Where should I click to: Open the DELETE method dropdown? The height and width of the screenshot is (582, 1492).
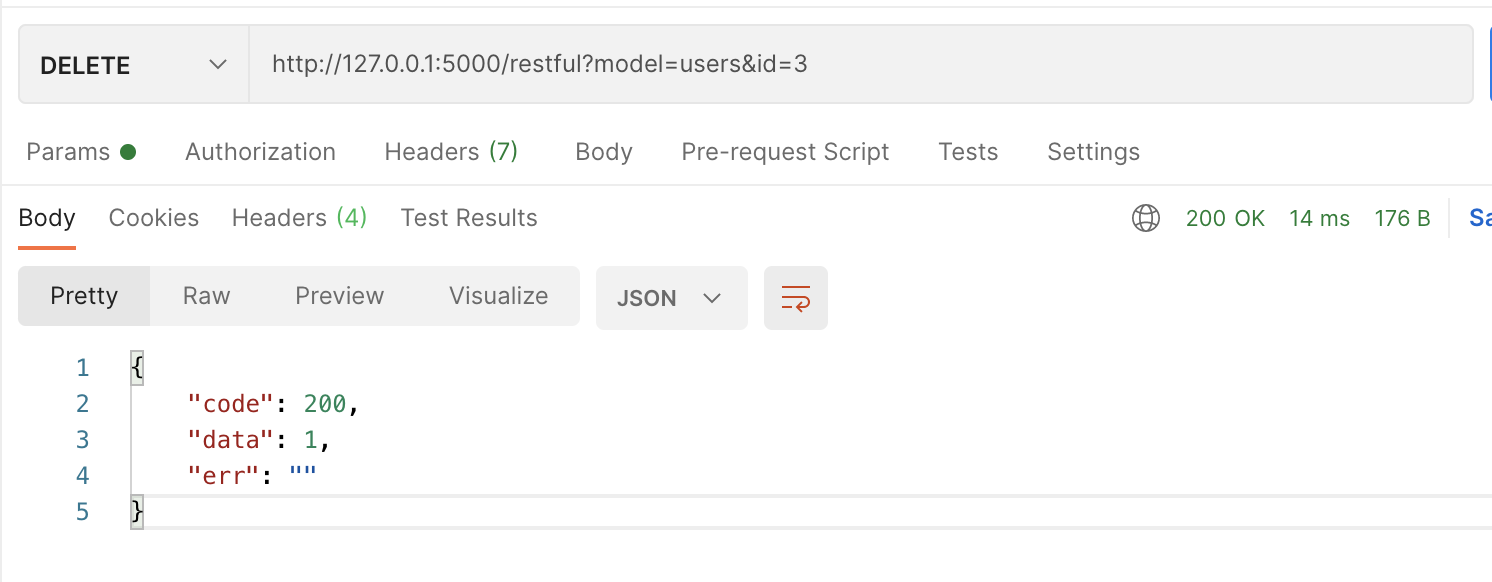[133, 66]
